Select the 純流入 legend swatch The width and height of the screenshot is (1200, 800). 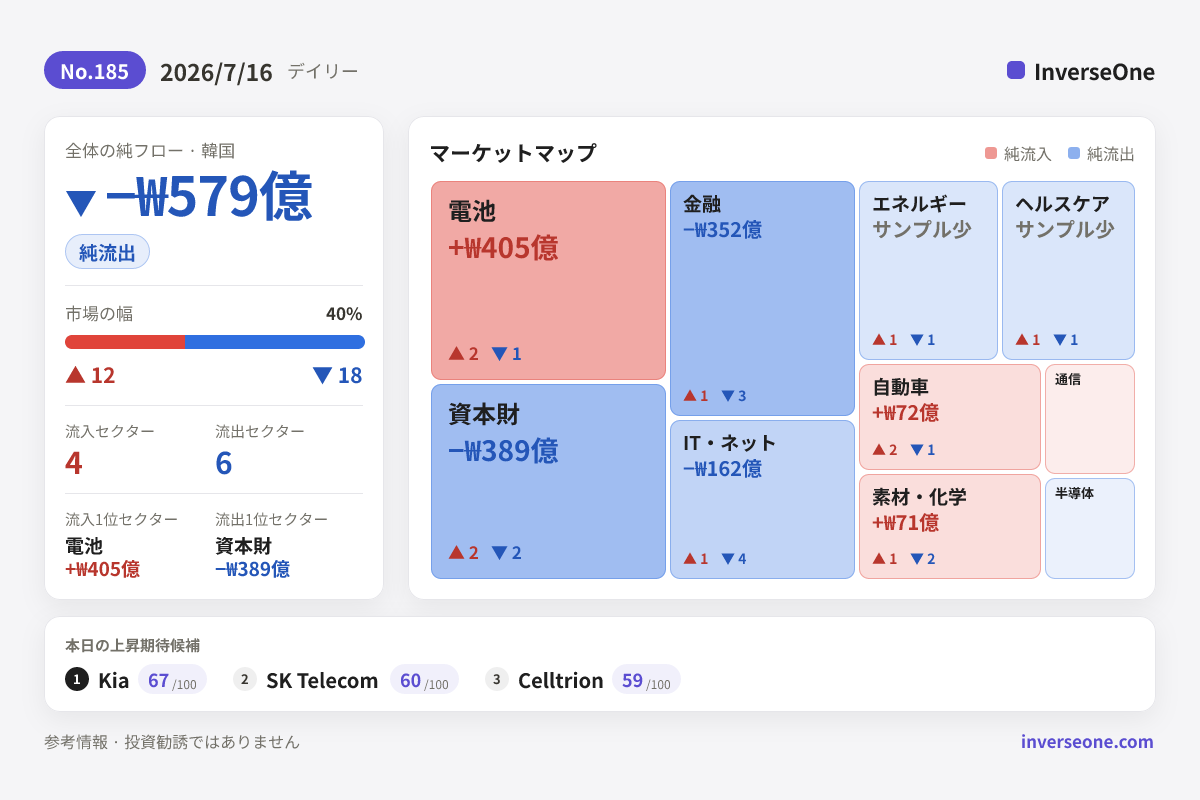pyautogui.click(x=991, y=153)
